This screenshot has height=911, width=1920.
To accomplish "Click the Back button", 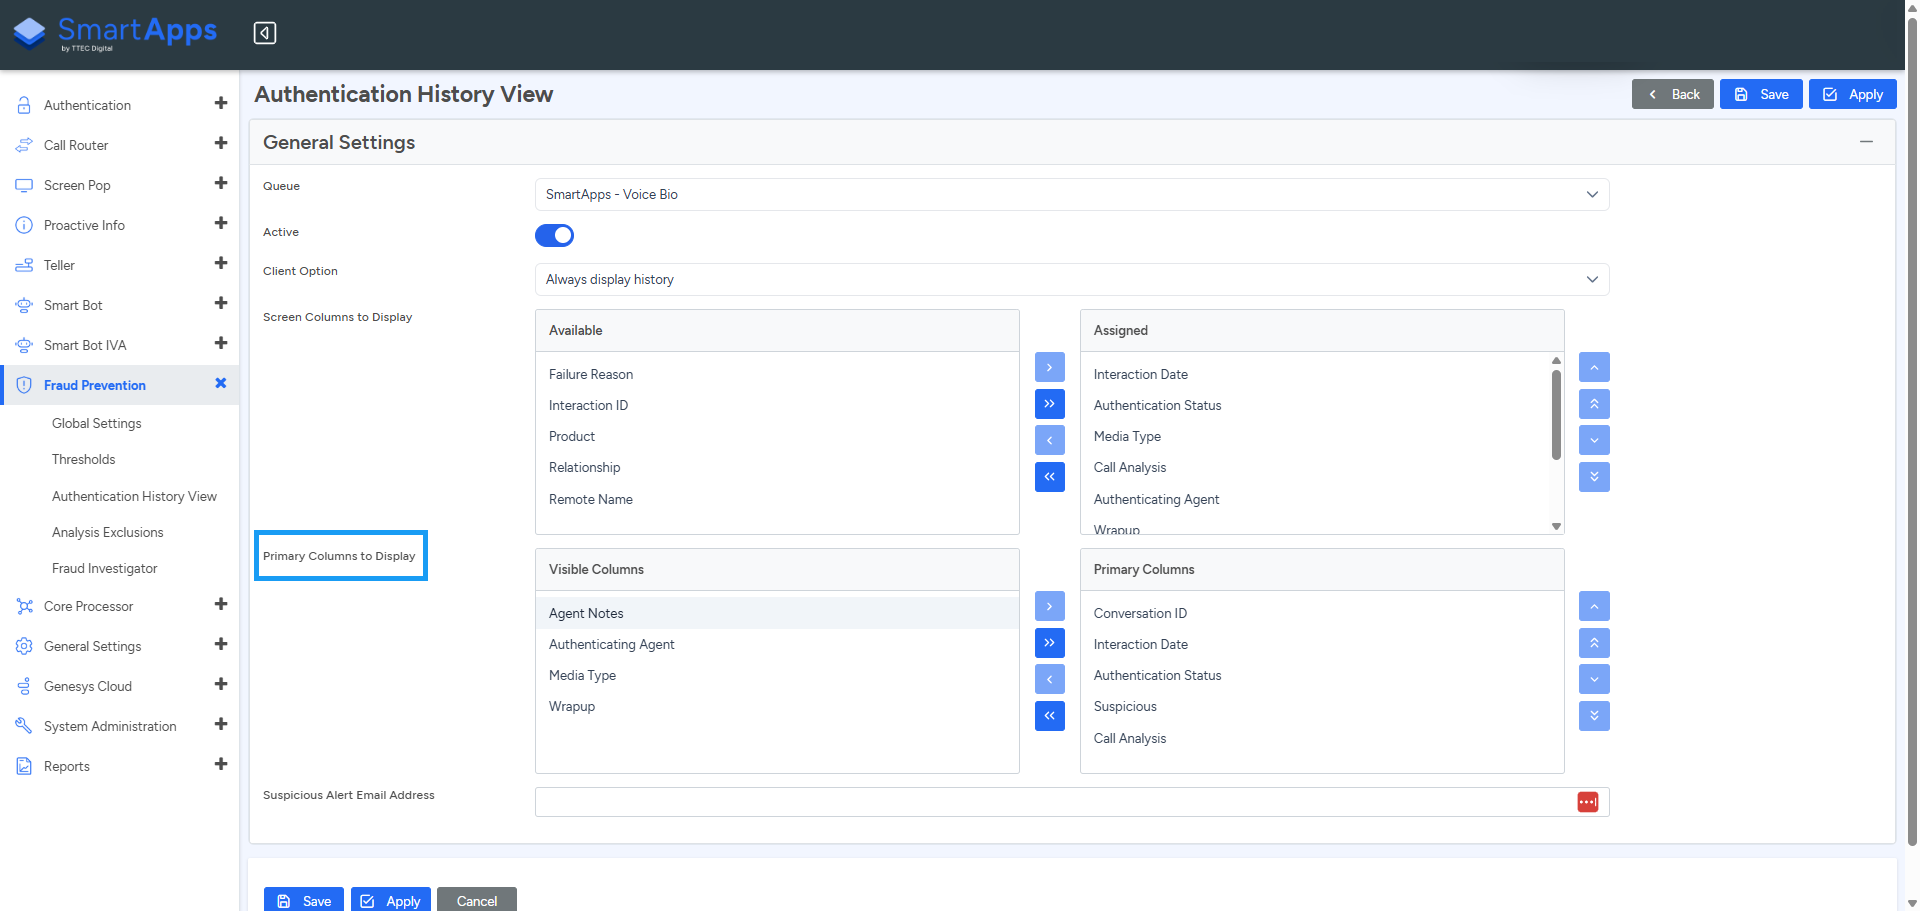I will click(1673, 94).
